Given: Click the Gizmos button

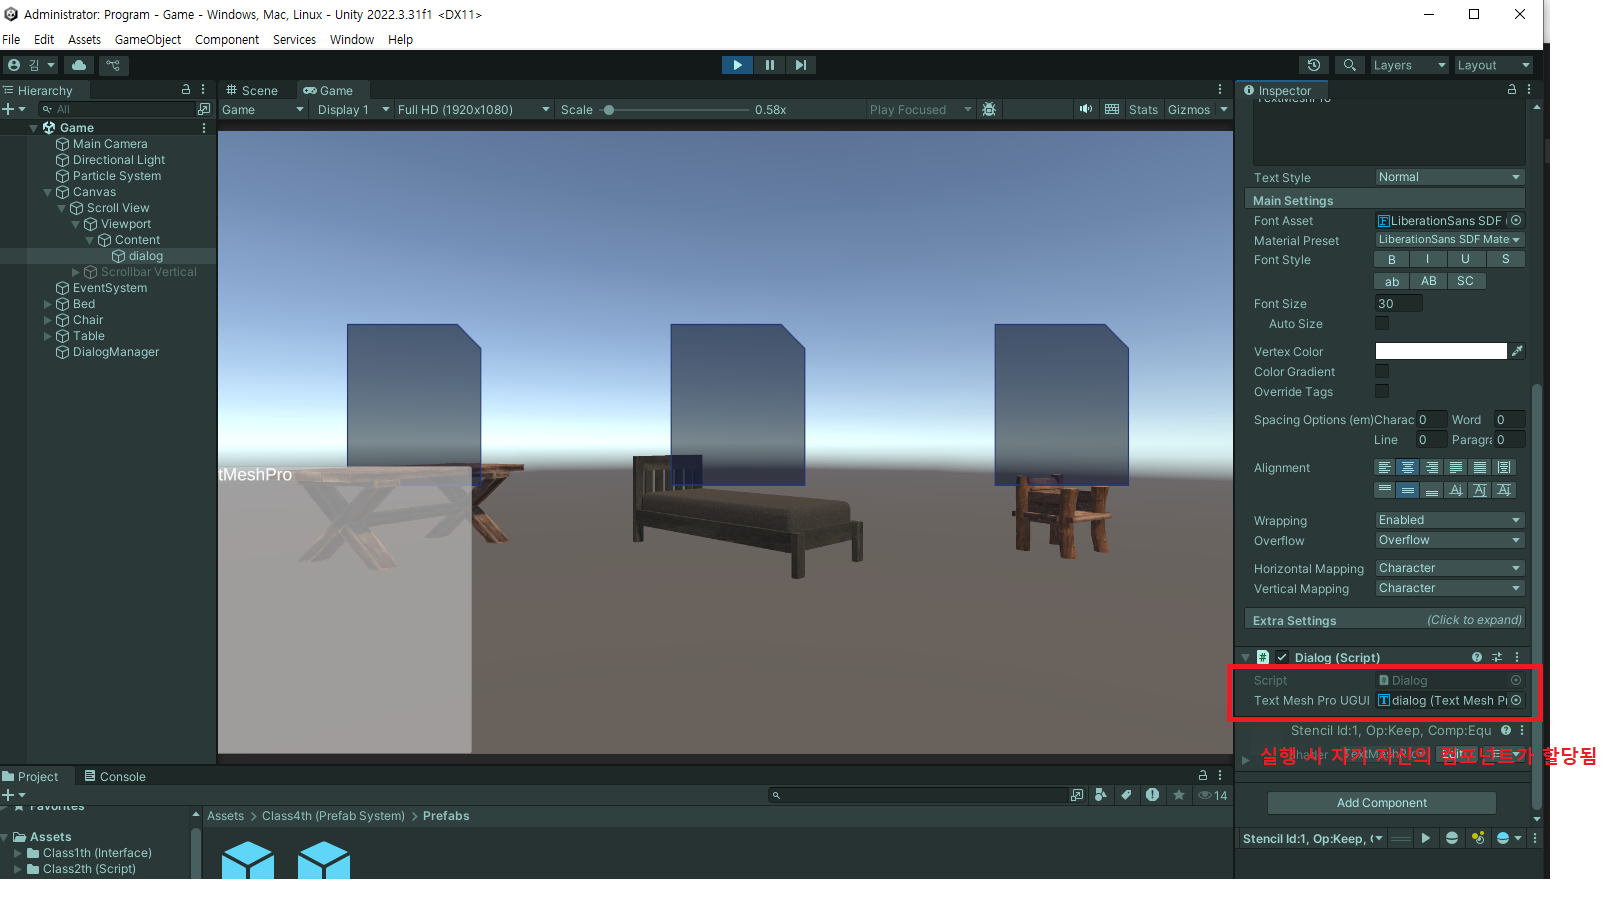Looking at the screenshot, I should pyautogui.click(x=1189, y=109).
